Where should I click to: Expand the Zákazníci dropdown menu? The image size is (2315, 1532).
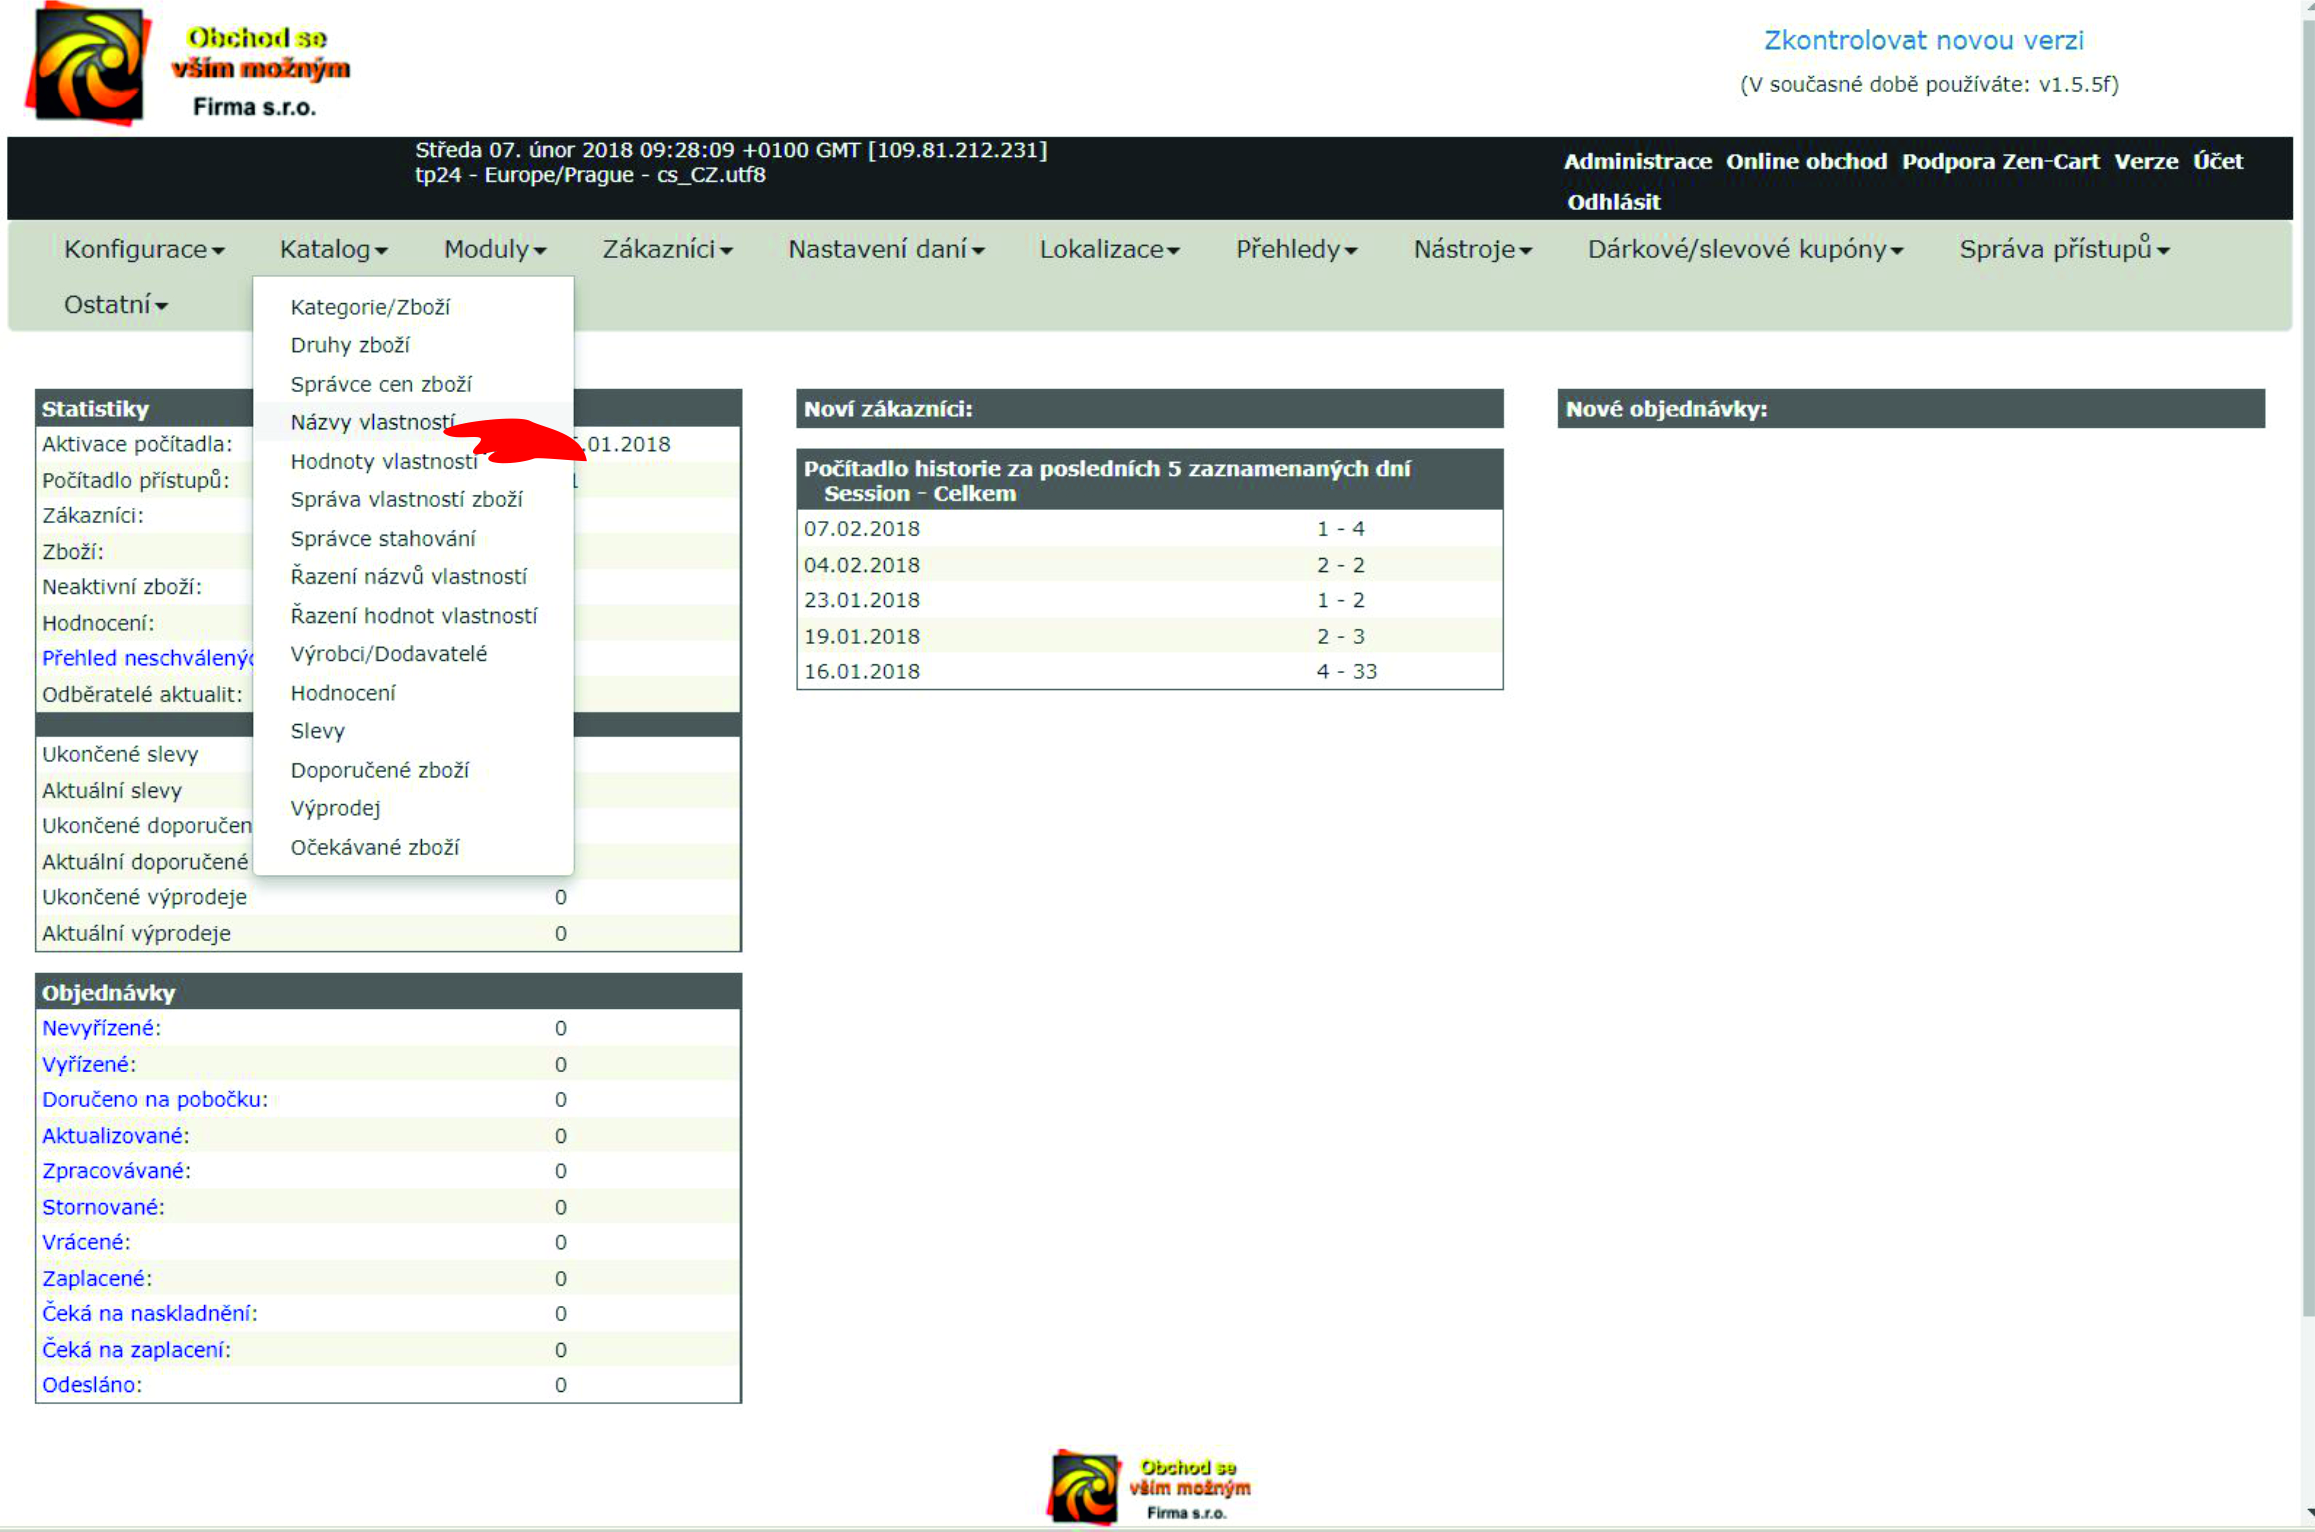[666, 249]
